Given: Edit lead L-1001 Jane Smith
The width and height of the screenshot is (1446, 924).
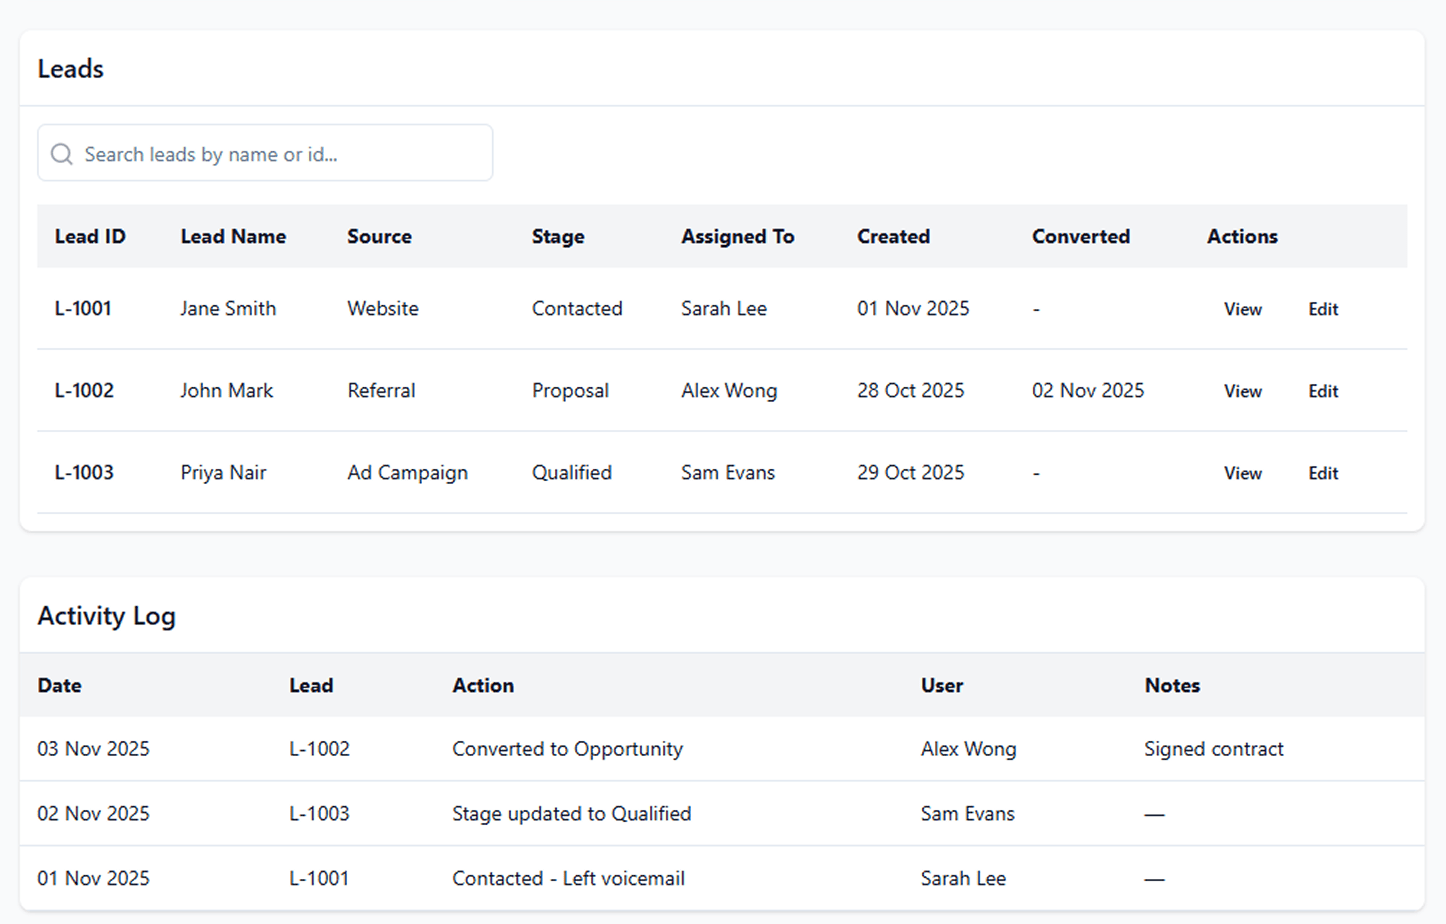Looking at the screenshot, I should point(1322,309).
